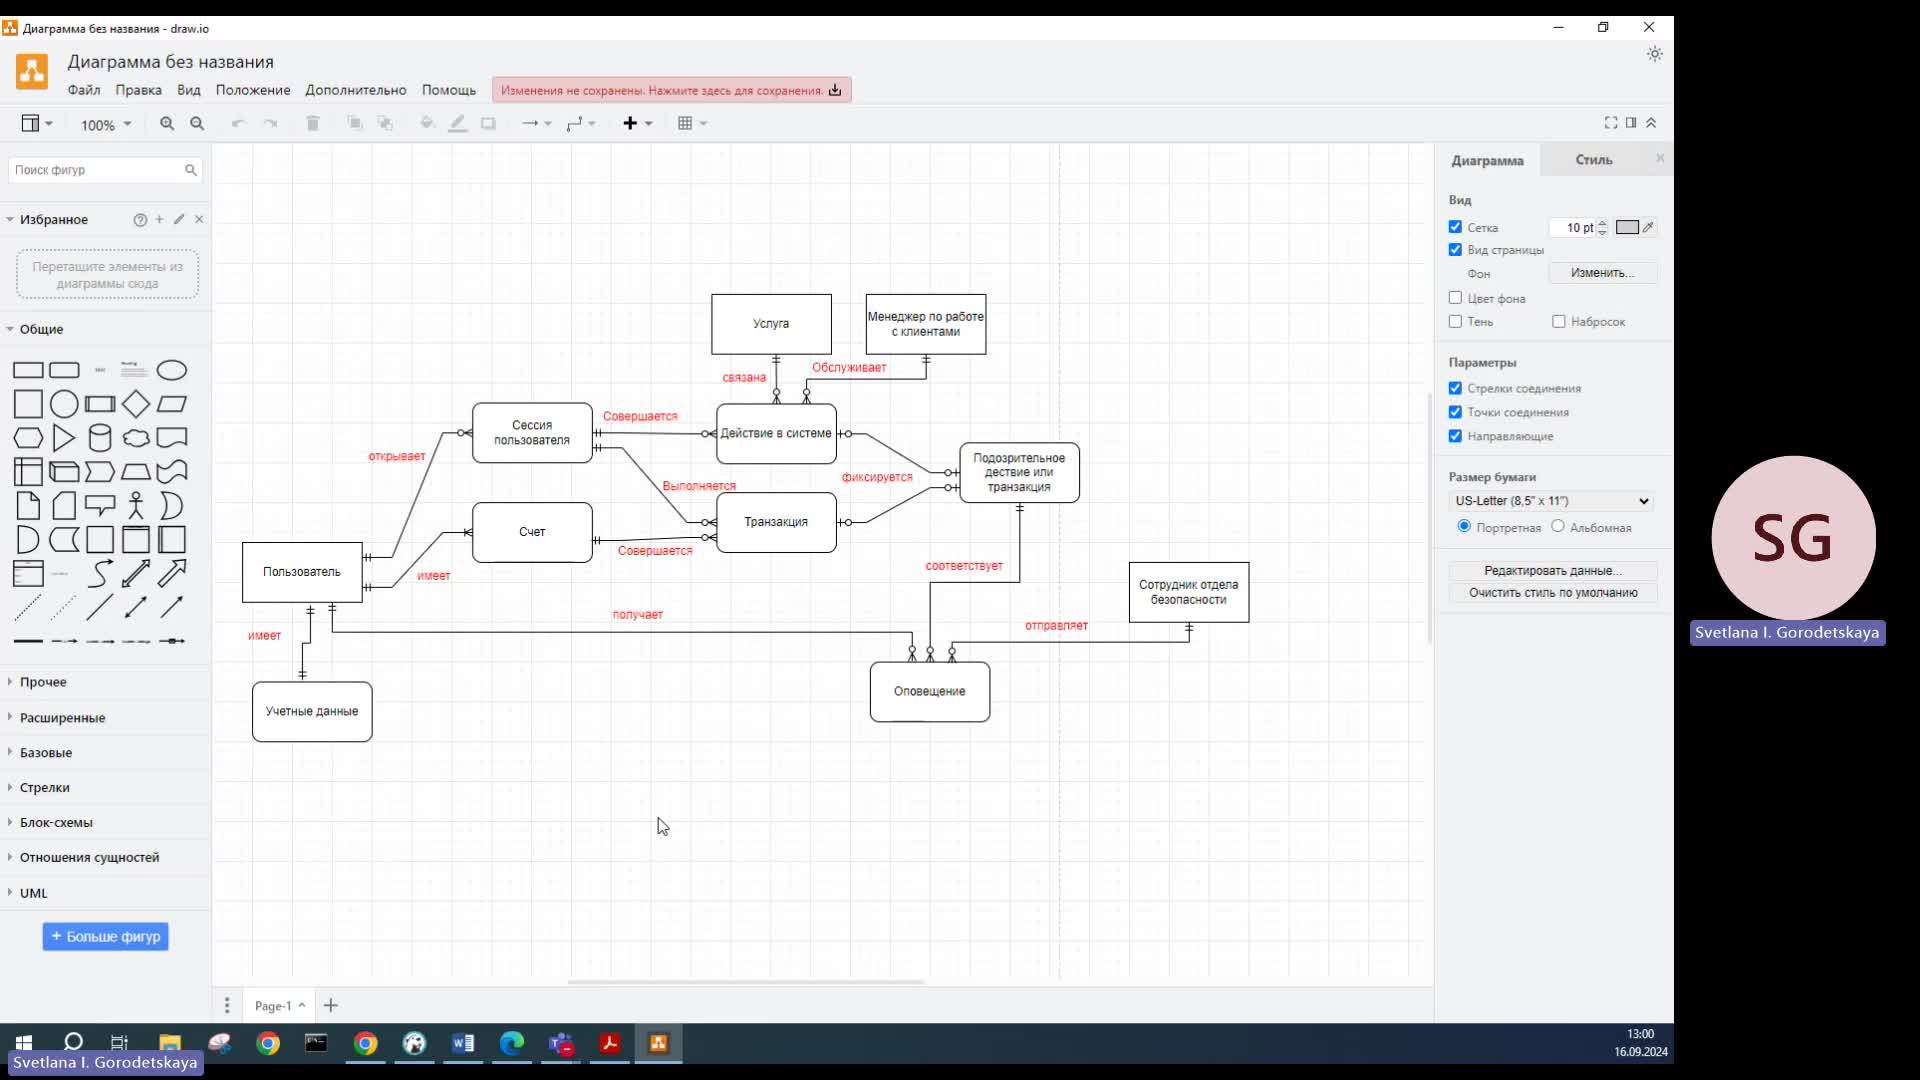The width and height of the screenshot is (1920, 1080).
Task: Toggle the Вид страницы checkbox
Action: pyautogui.click(x=1456, y=250)
